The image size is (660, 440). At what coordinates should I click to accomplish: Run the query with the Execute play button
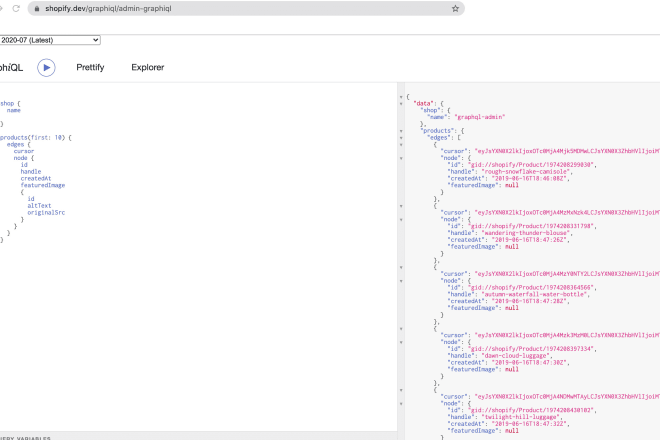tap(46, 67)
